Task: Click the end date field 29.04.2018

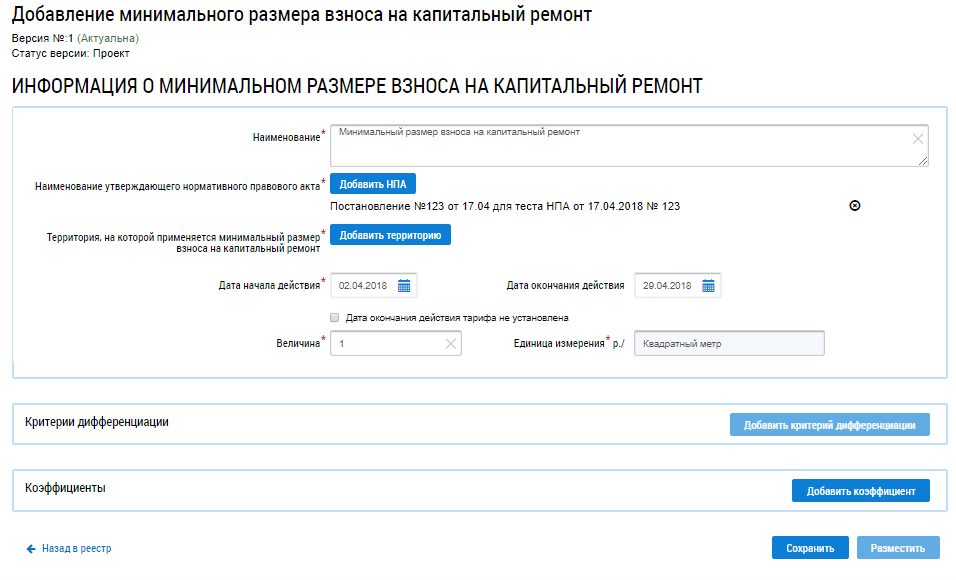Action: point(677,285)
